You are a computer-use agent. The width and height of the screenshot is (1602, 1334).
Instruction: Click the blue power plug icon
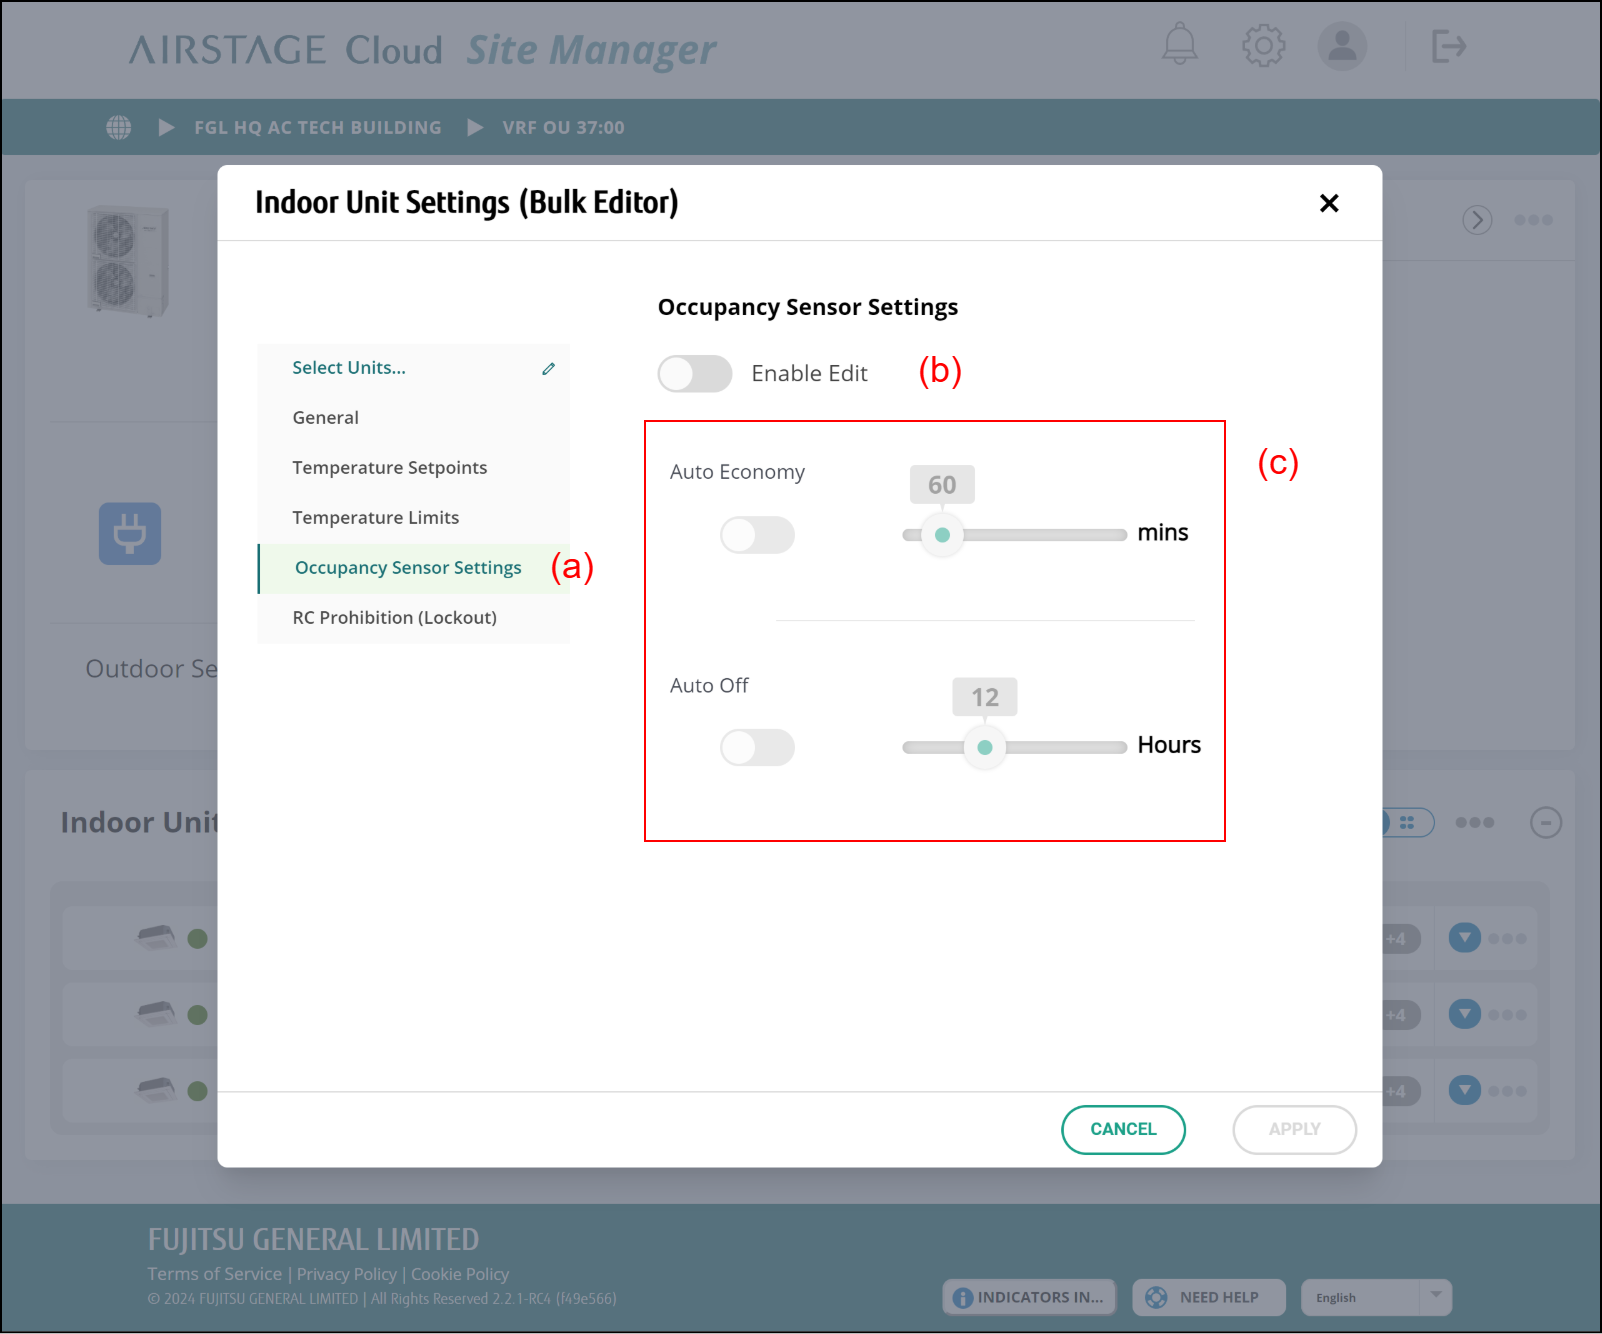click(130, 533)
